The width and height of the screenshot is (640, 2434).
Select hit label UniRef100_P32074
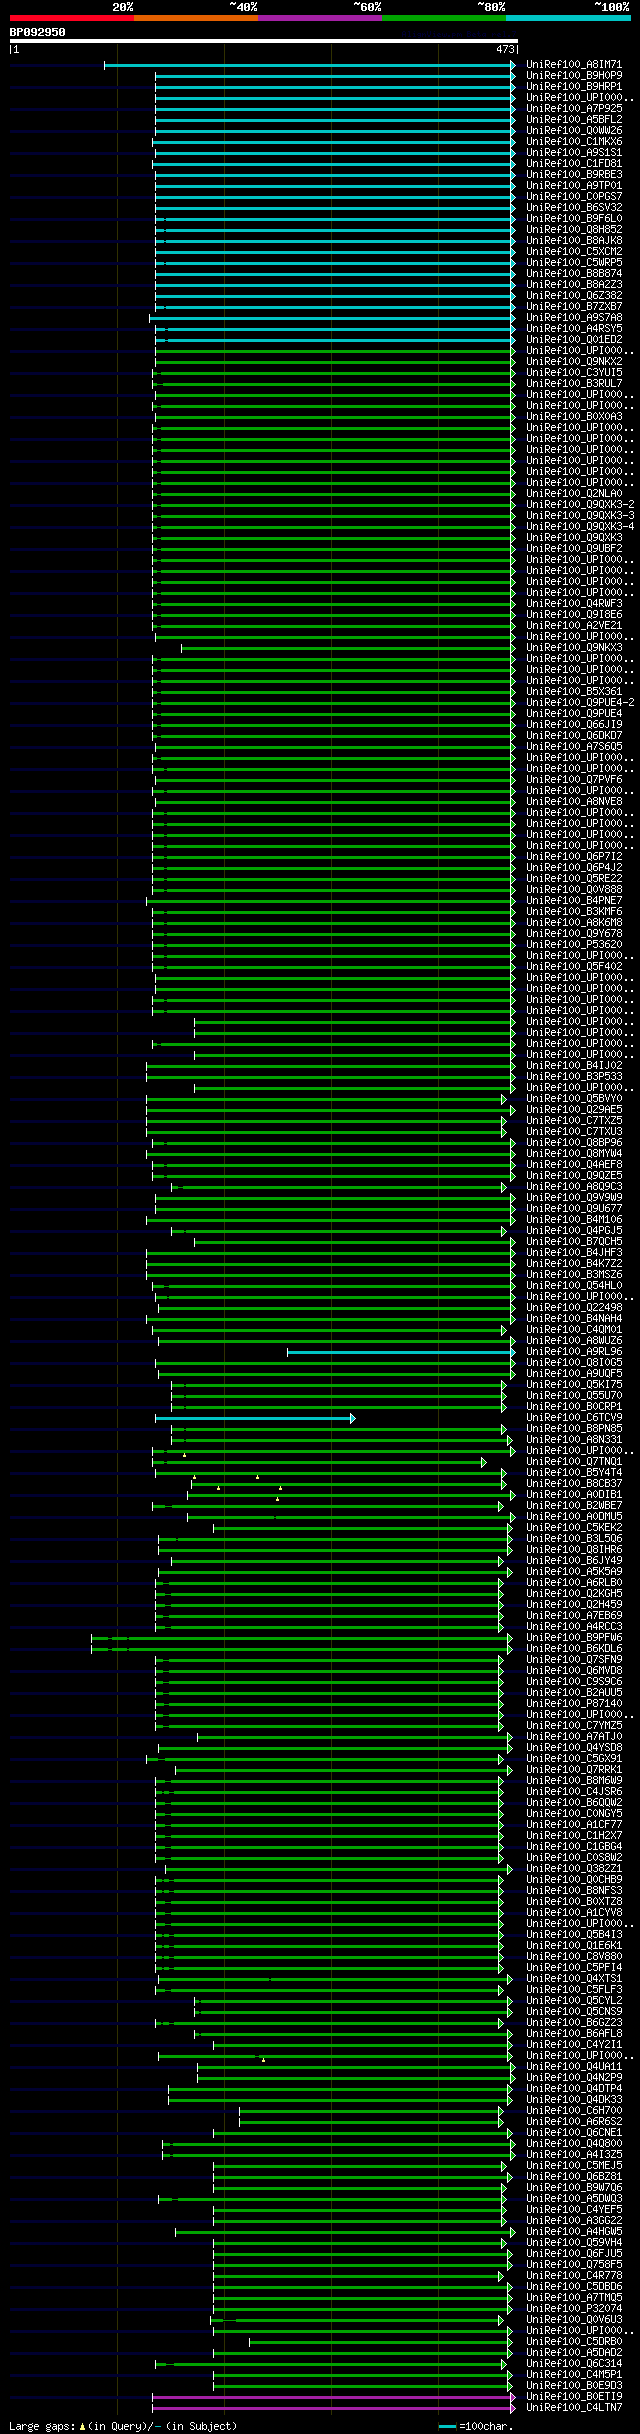[574, 2308]
